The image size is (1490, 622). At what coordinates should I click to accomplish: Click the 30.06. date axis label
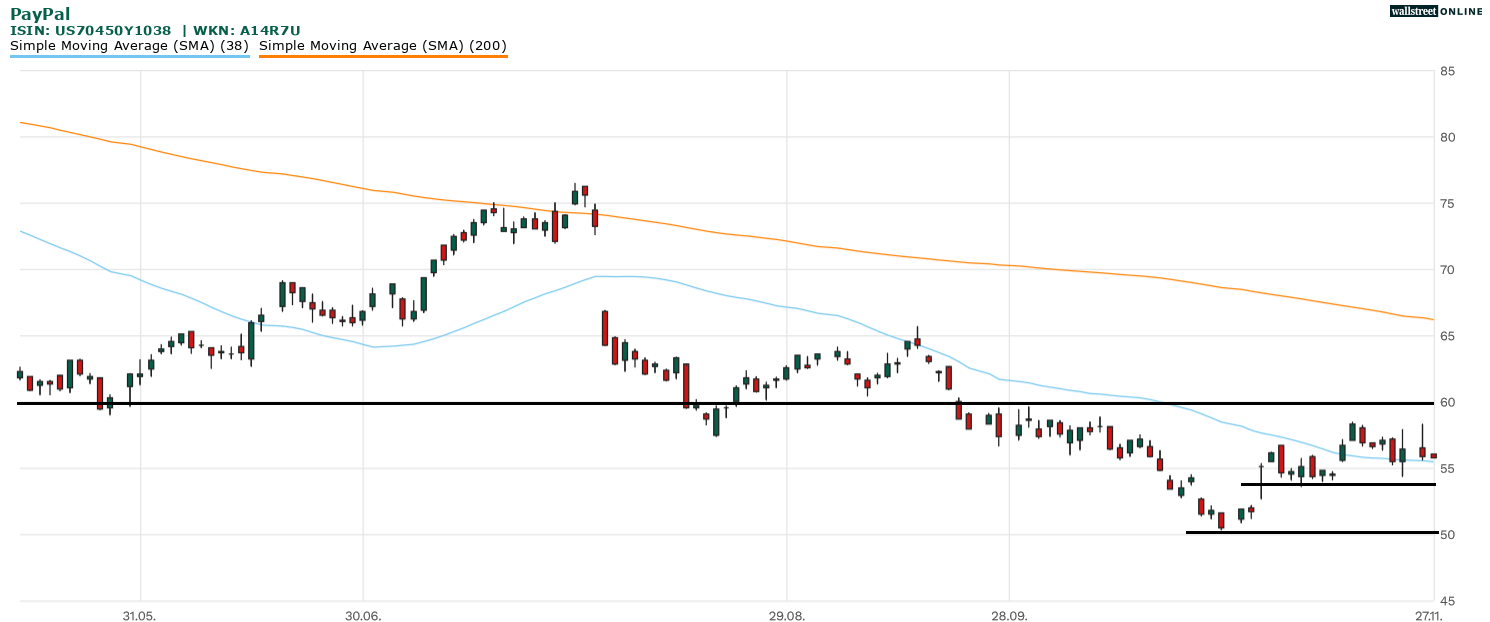point(363,614)
